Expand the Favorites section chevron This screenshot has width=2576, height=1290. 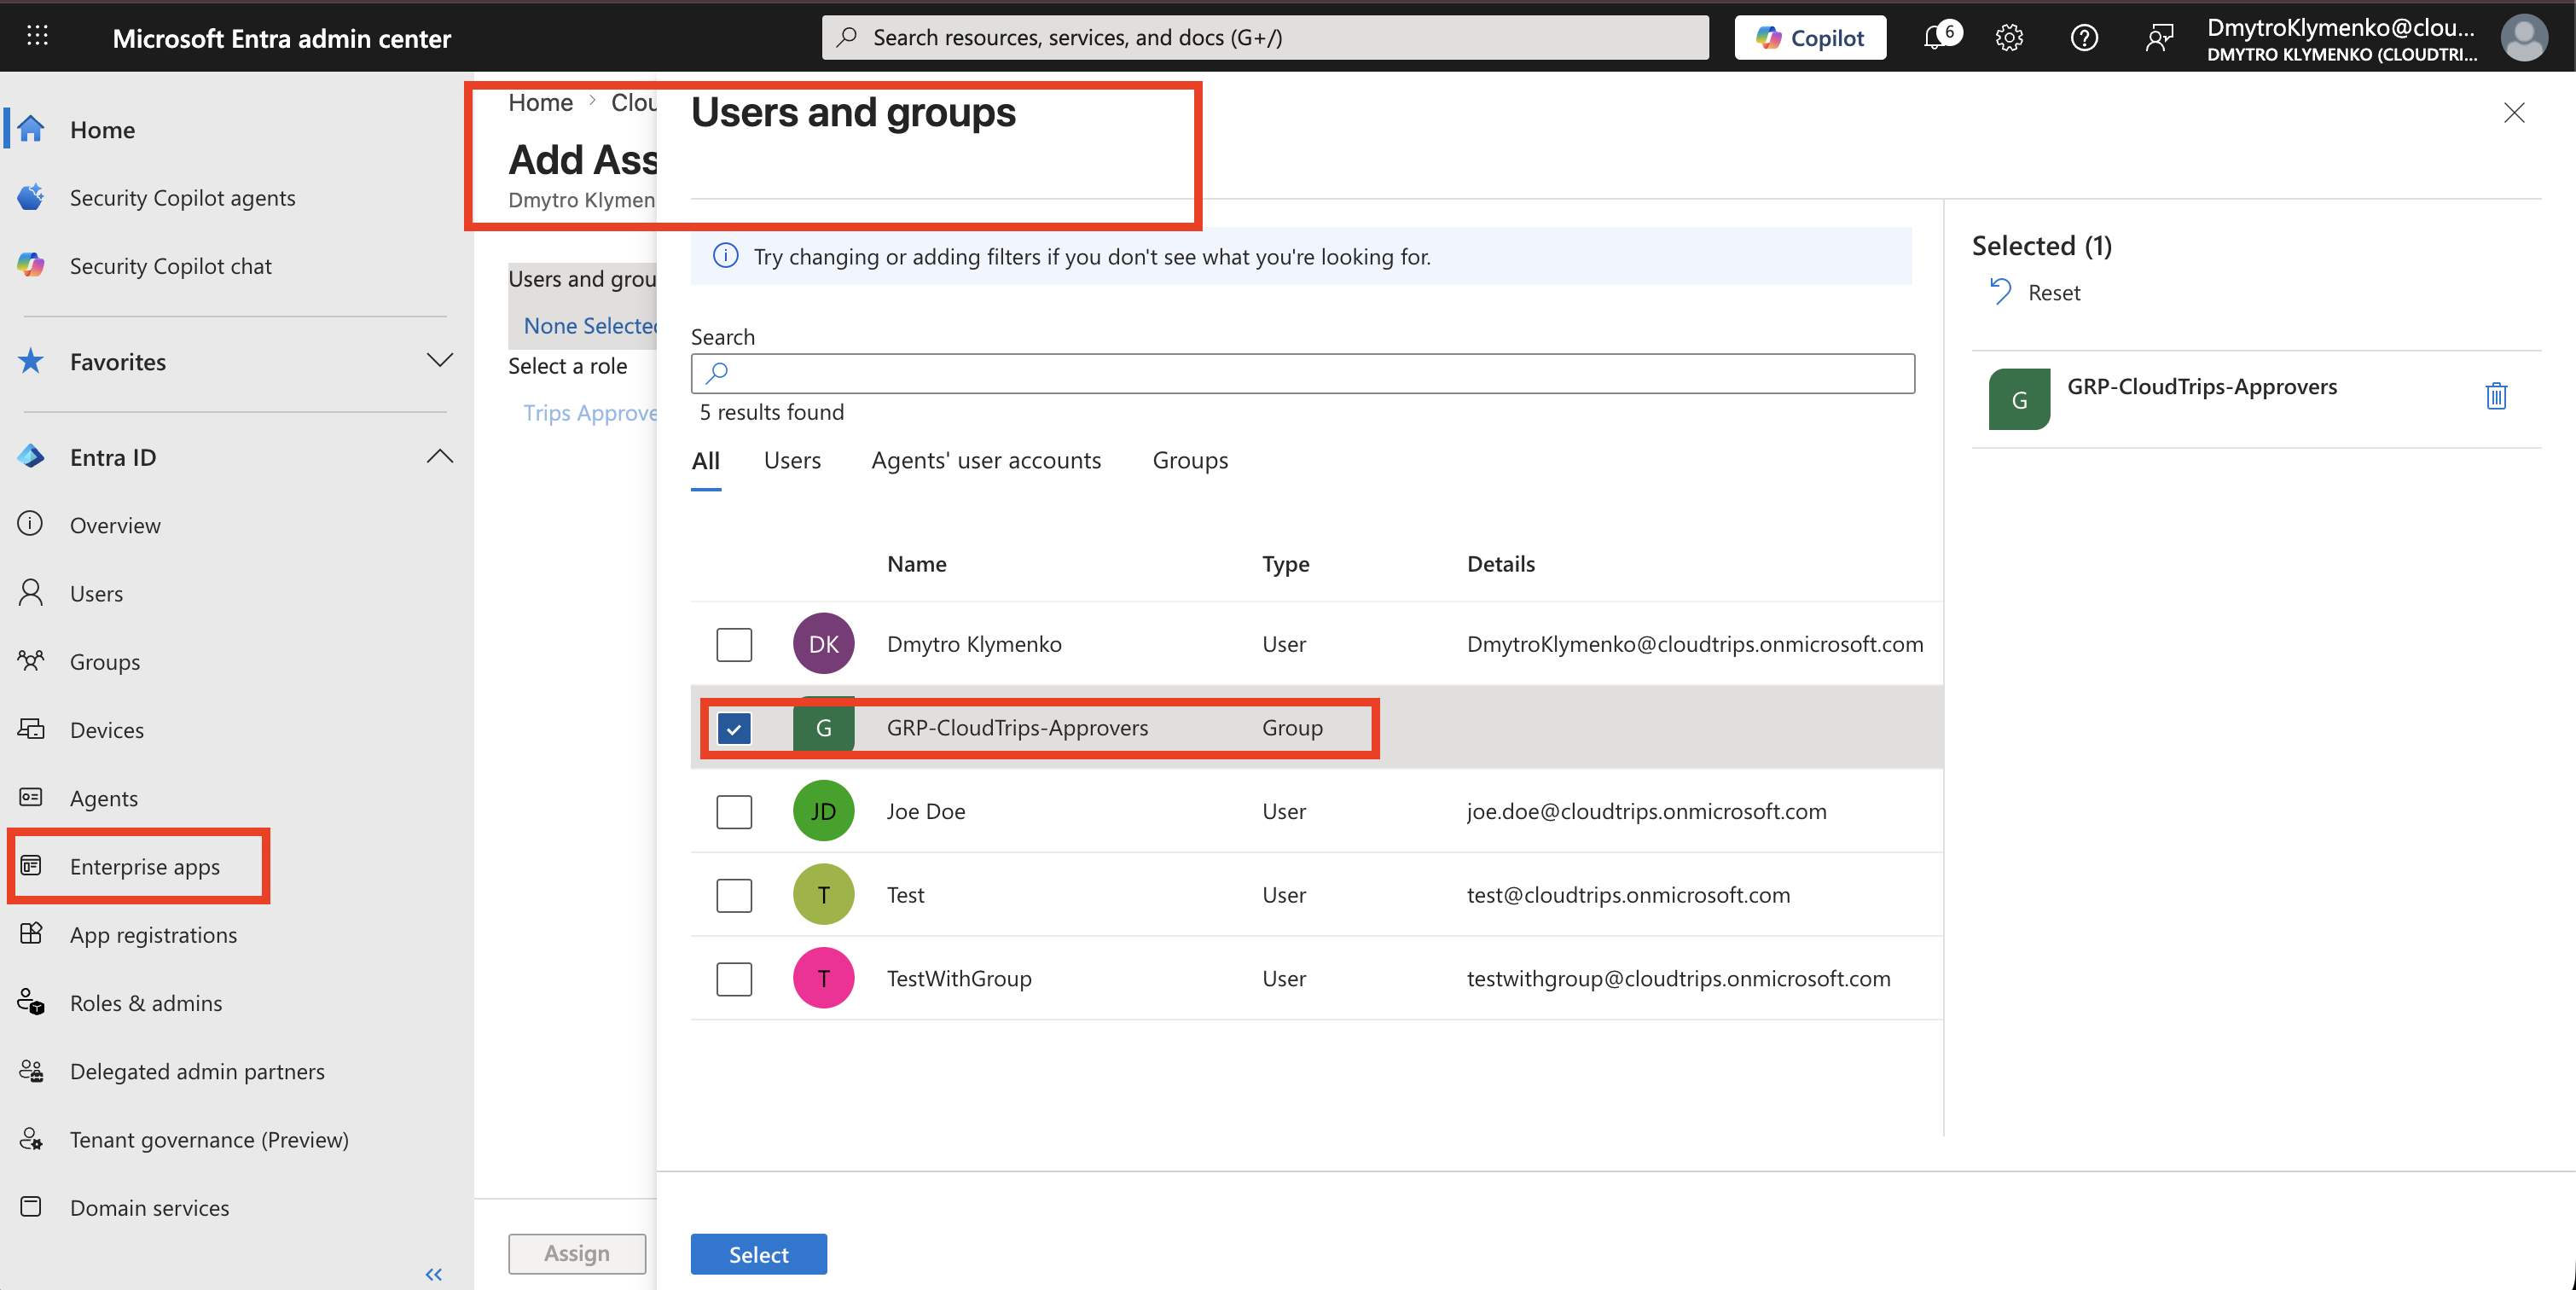coord(439,360)
